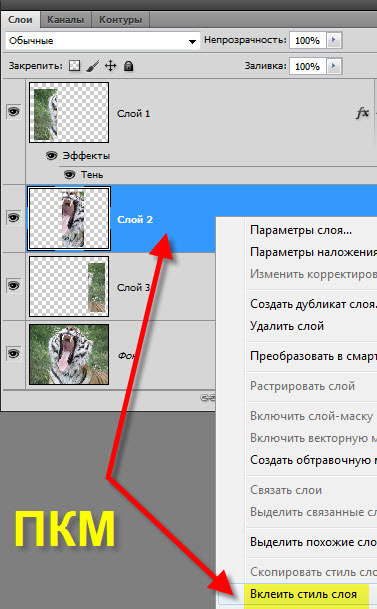Click Заливка value field
The height and width of the screenshot is (609, 377).
(x=308, y=66)
